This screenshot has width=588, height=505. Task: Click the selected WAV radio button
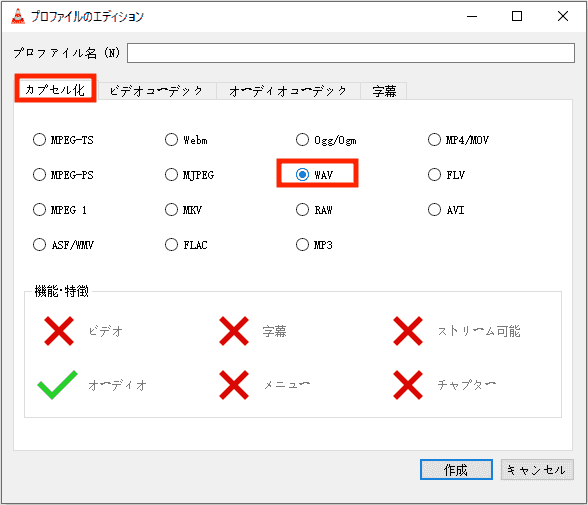302,175
